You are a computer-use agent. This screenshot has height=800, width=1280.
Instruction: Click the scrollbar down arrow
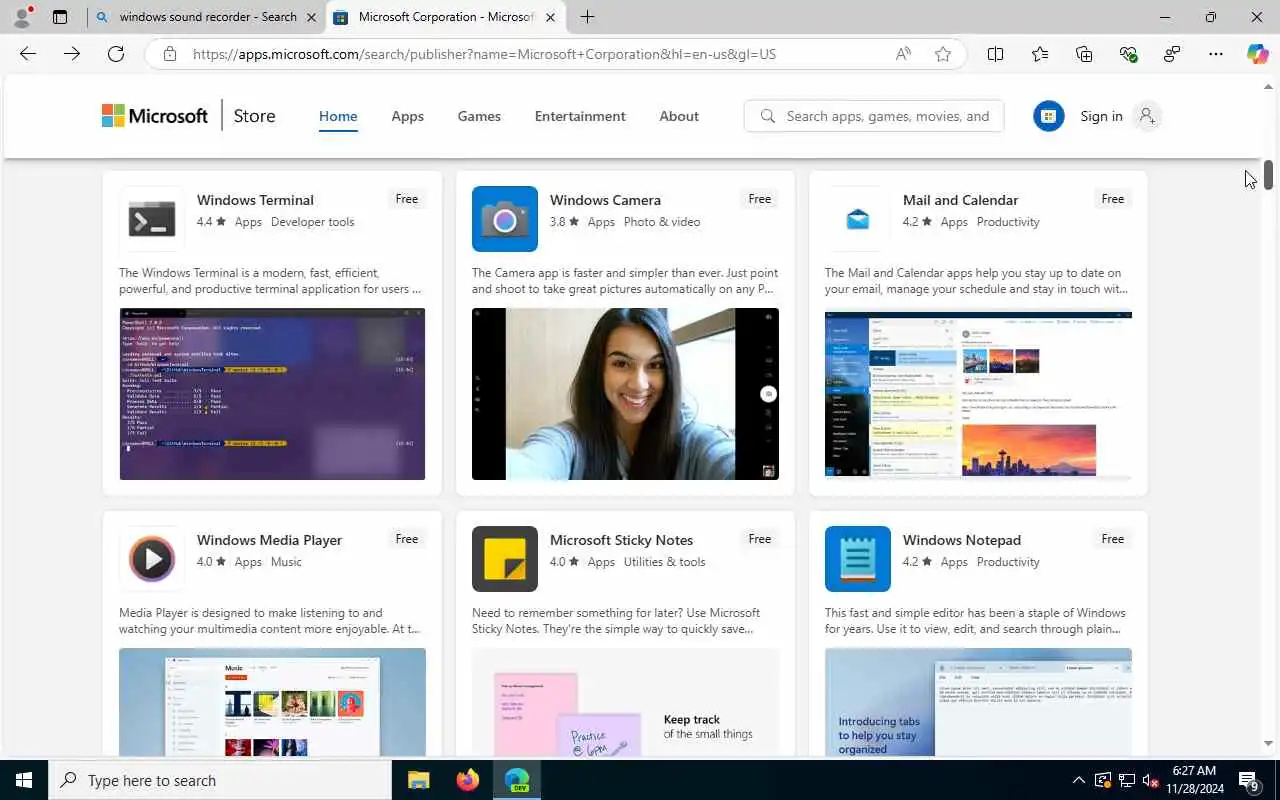(x=1268, y=743)
